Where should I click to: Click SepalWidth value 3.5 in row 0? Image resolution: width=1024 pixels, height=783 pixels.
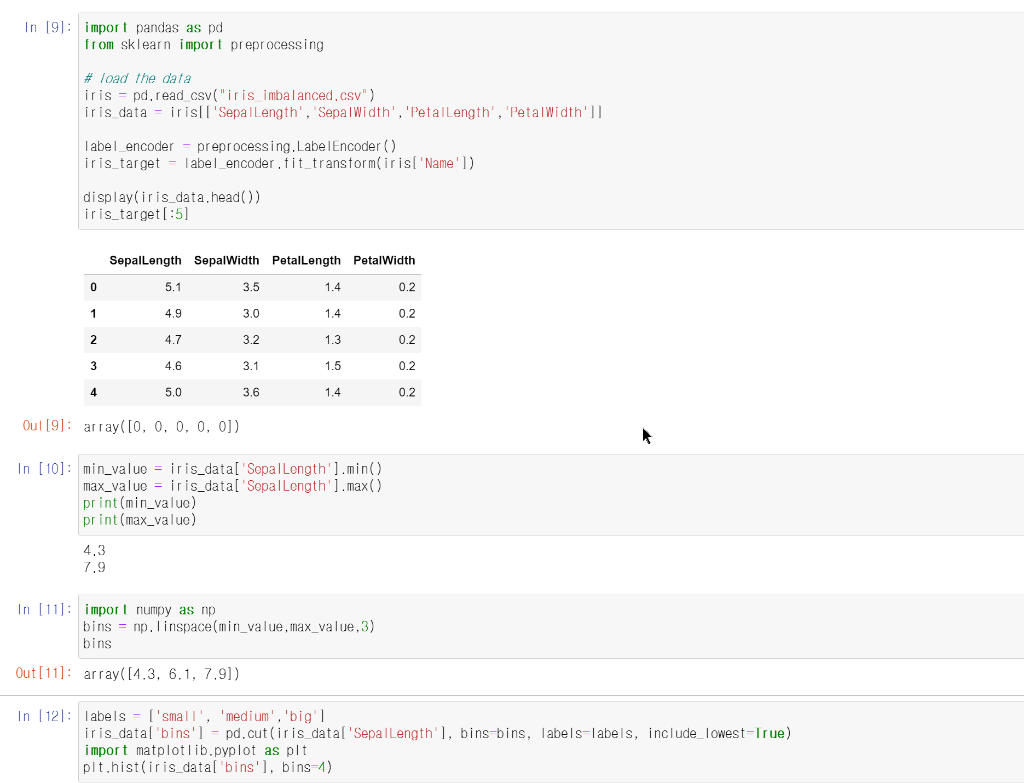(x=251, y=287)
